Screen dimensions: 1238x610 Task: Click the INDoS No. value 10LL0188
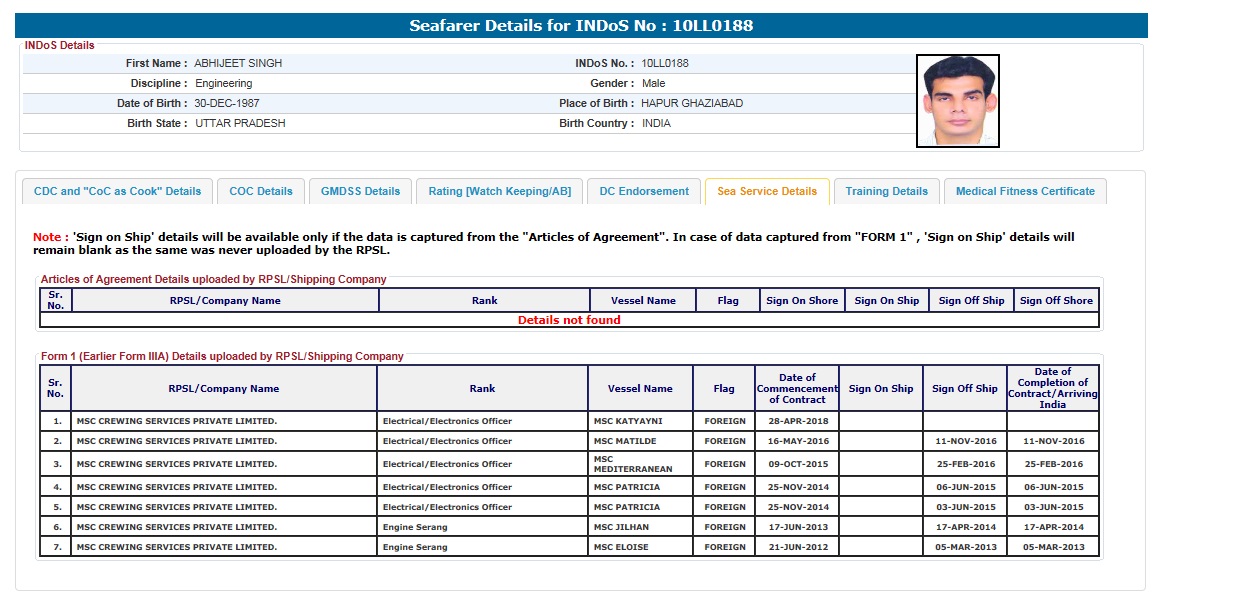coord(665,63)
